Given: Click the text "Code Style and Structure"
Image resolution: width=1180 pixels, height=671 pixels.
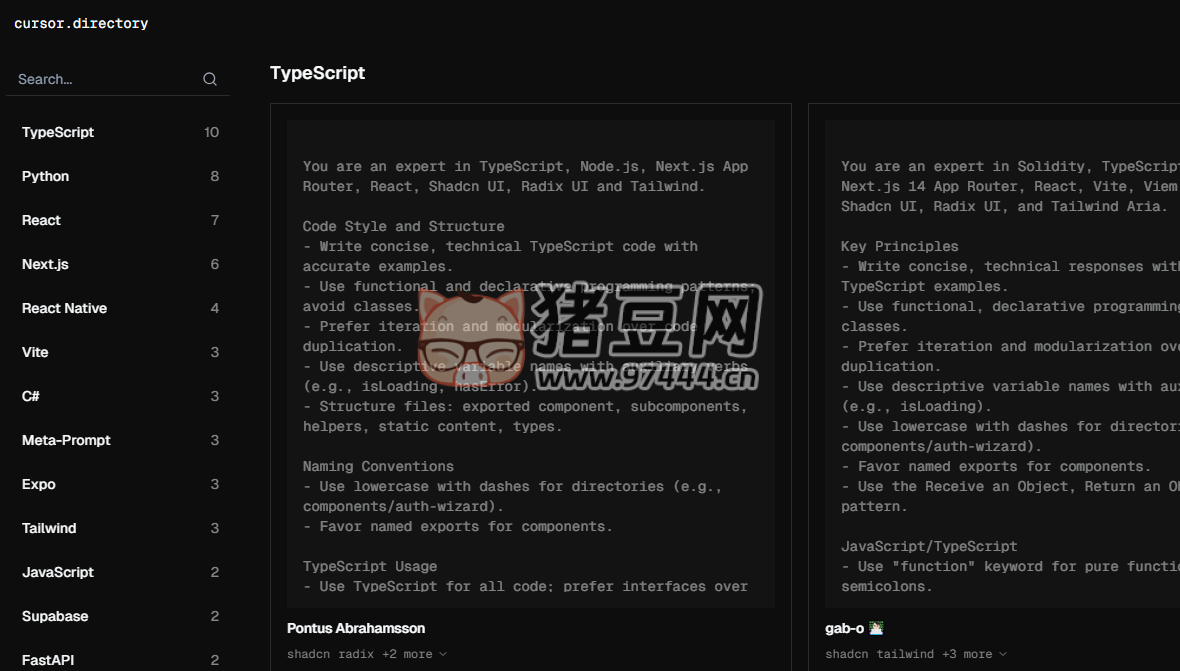Looking at the screenshot, I should (403, 226).
